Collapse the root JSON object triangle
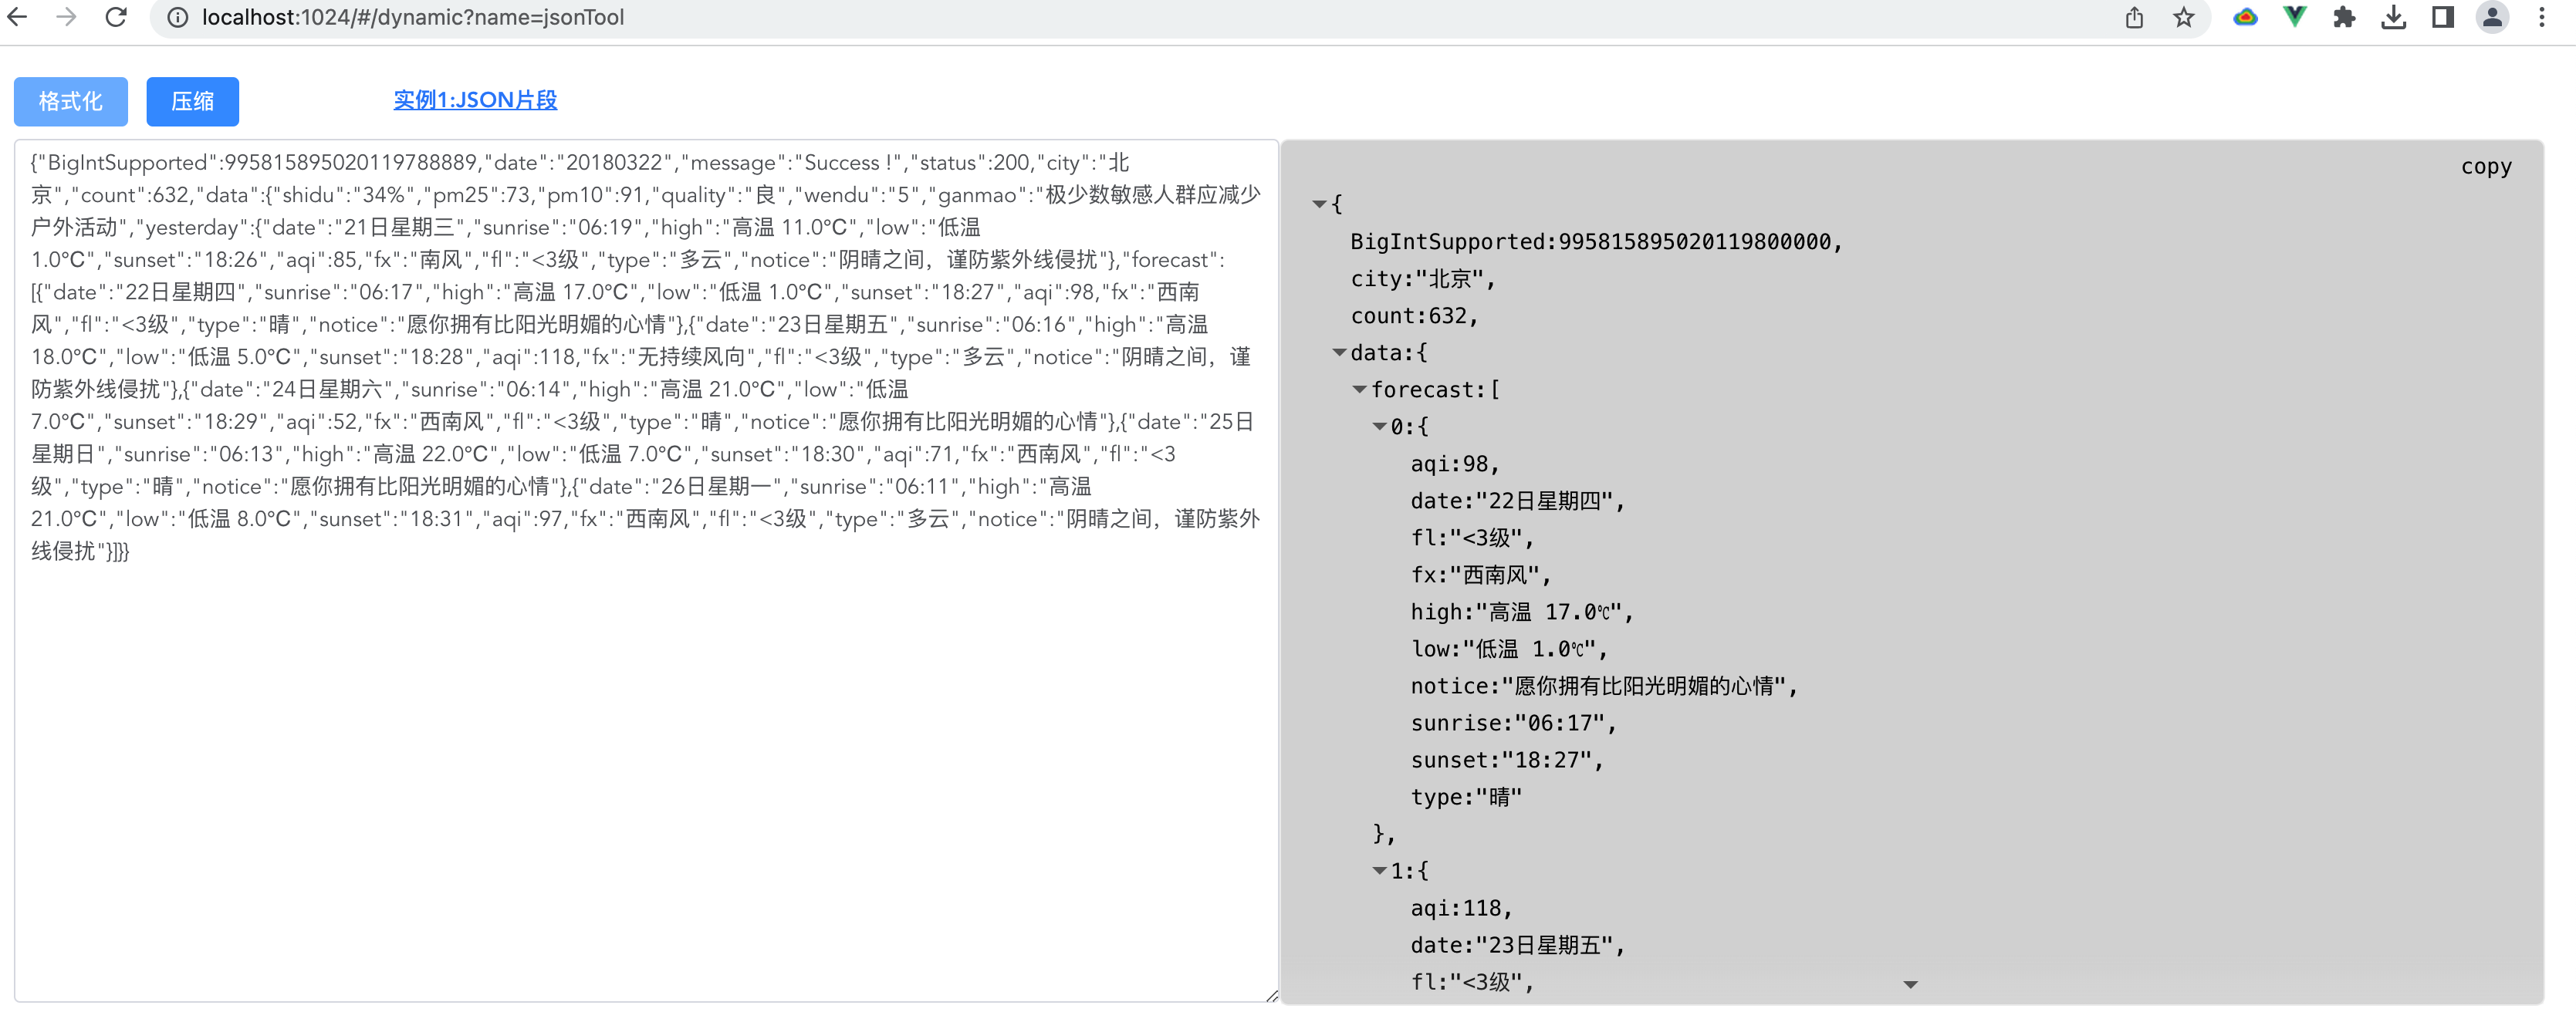Image resolution: width=2576 pixels, height=1012 pixels. [x=1319, y=204]
